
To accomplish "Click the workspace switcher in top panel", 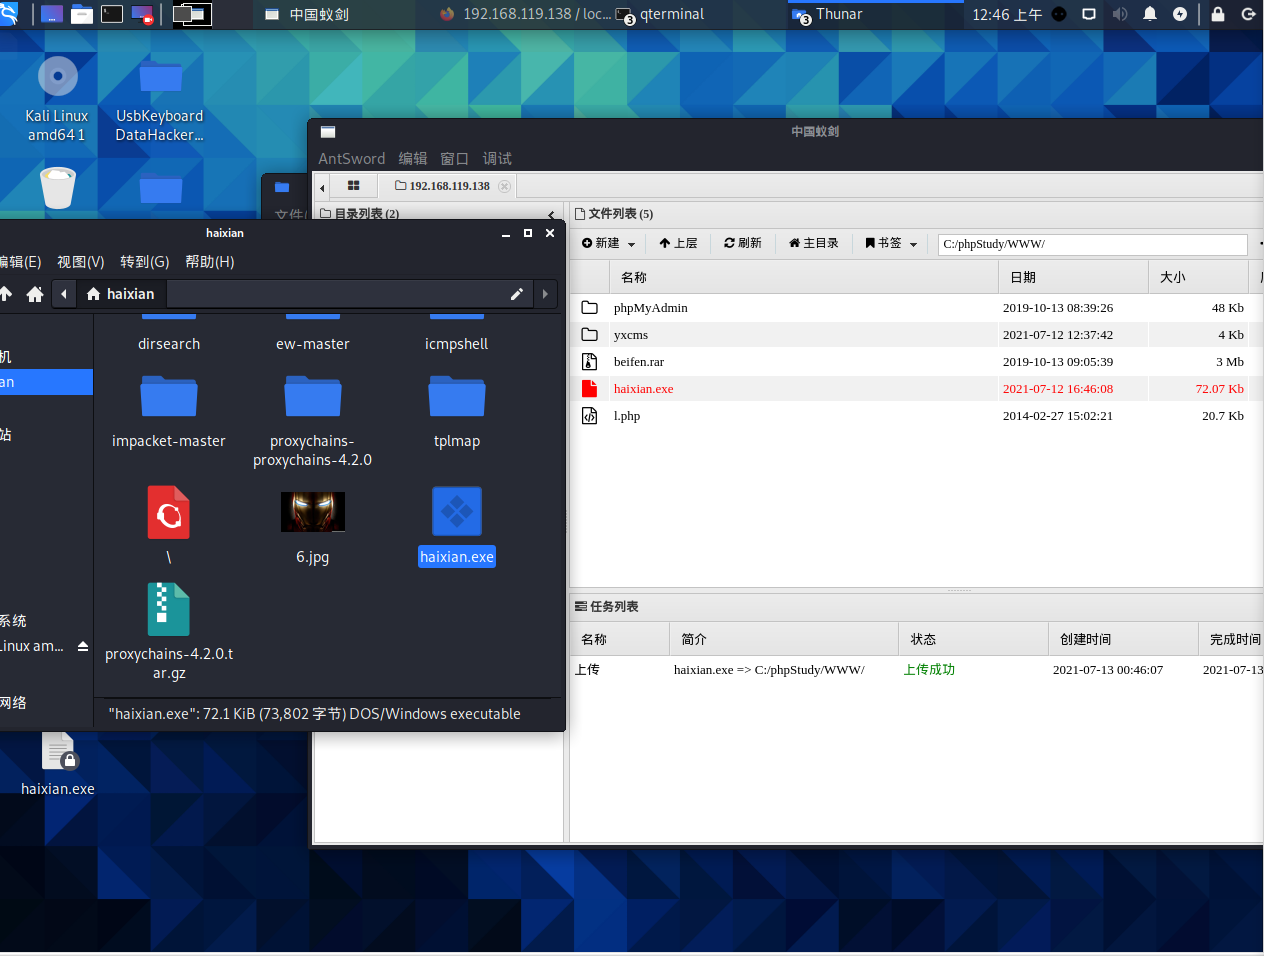I will click(192, 14).
